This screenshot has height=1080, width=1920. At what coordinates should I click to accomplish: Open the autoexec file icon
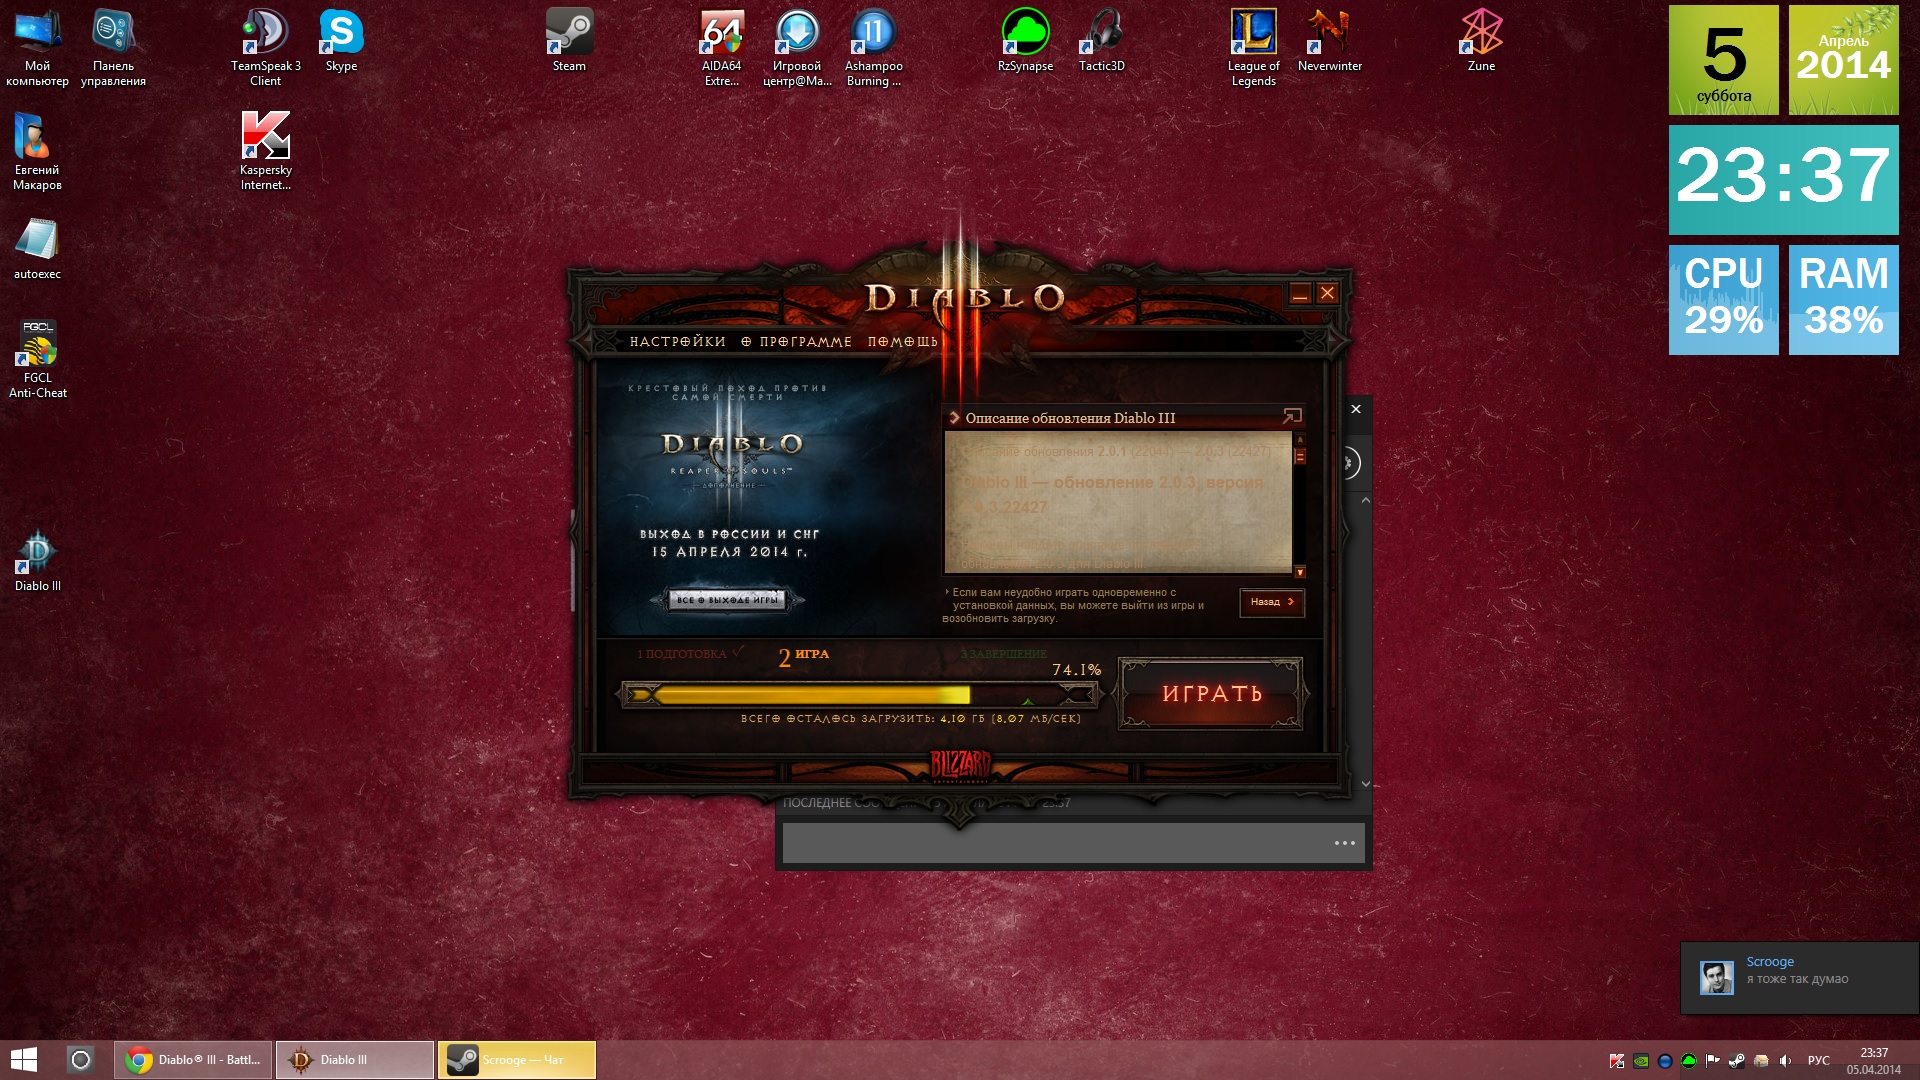click(x=37, y=248)
